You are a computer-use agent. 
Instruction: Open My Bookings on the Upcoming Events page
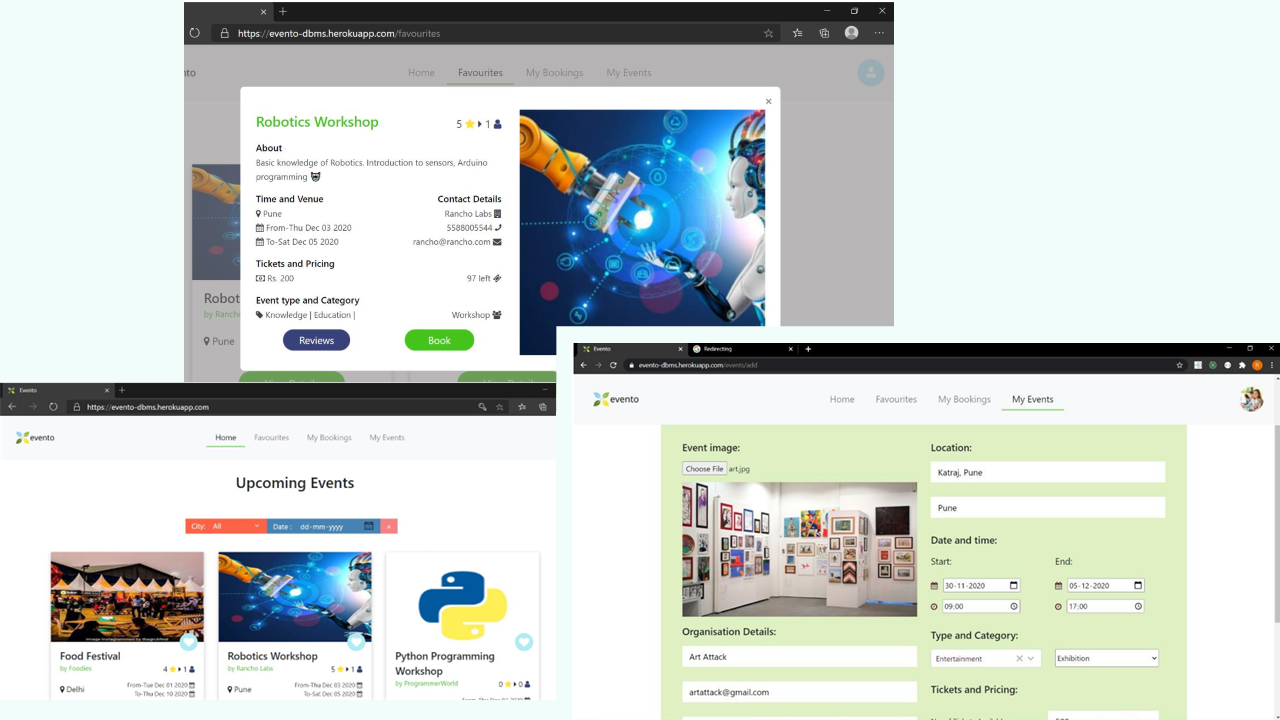[329, 437]
